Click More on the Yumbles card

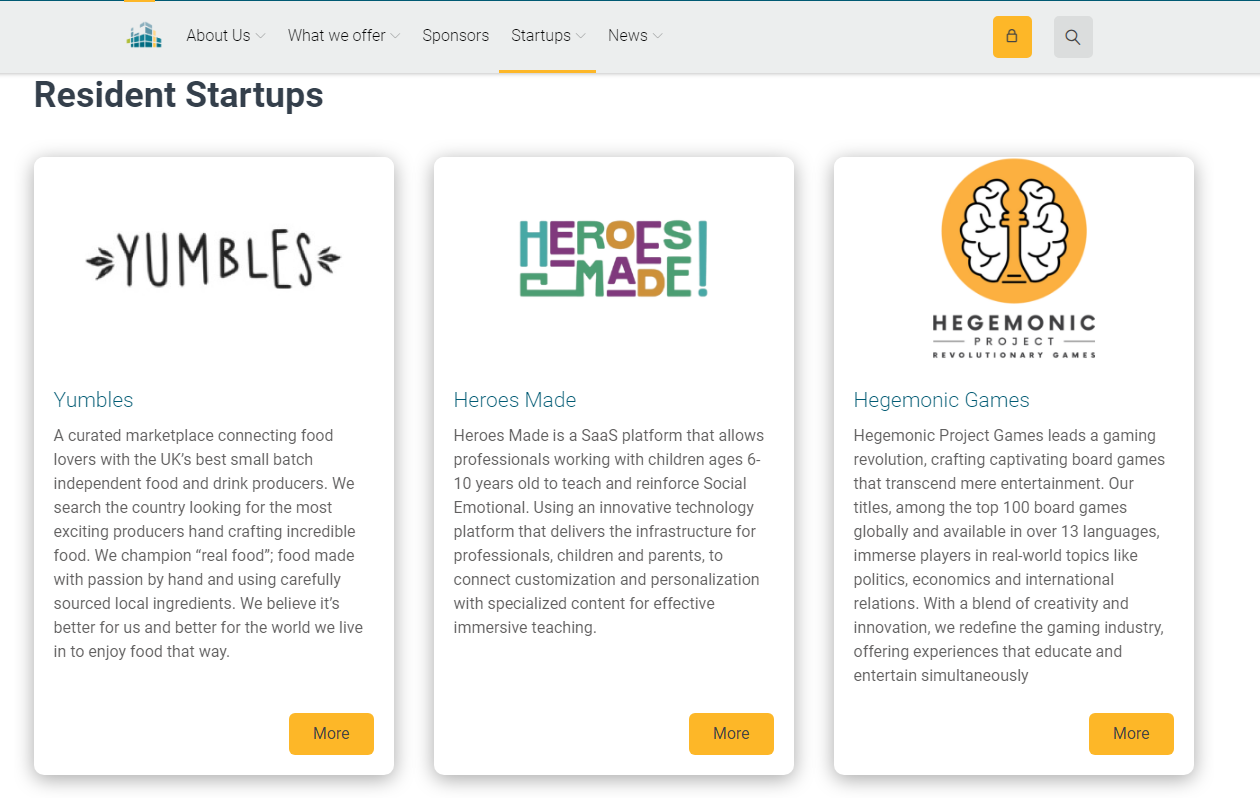(x=331, y=734)
